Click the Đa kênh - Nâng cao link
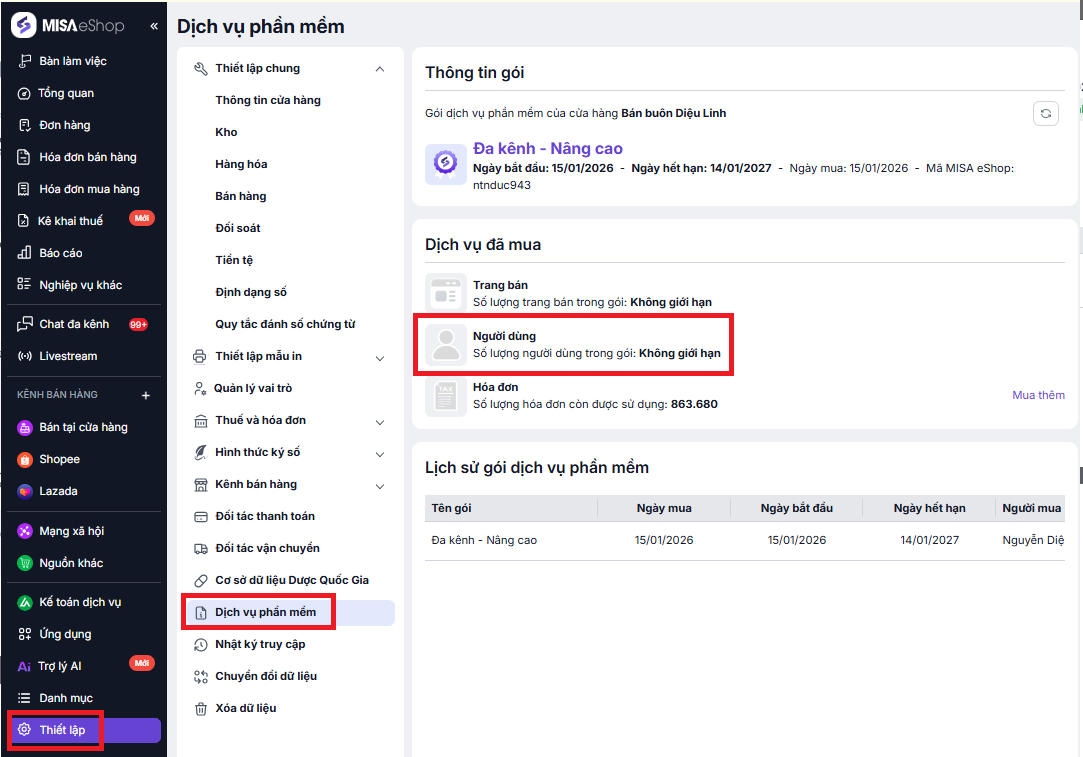The image size is (1083, 757). 548,148
